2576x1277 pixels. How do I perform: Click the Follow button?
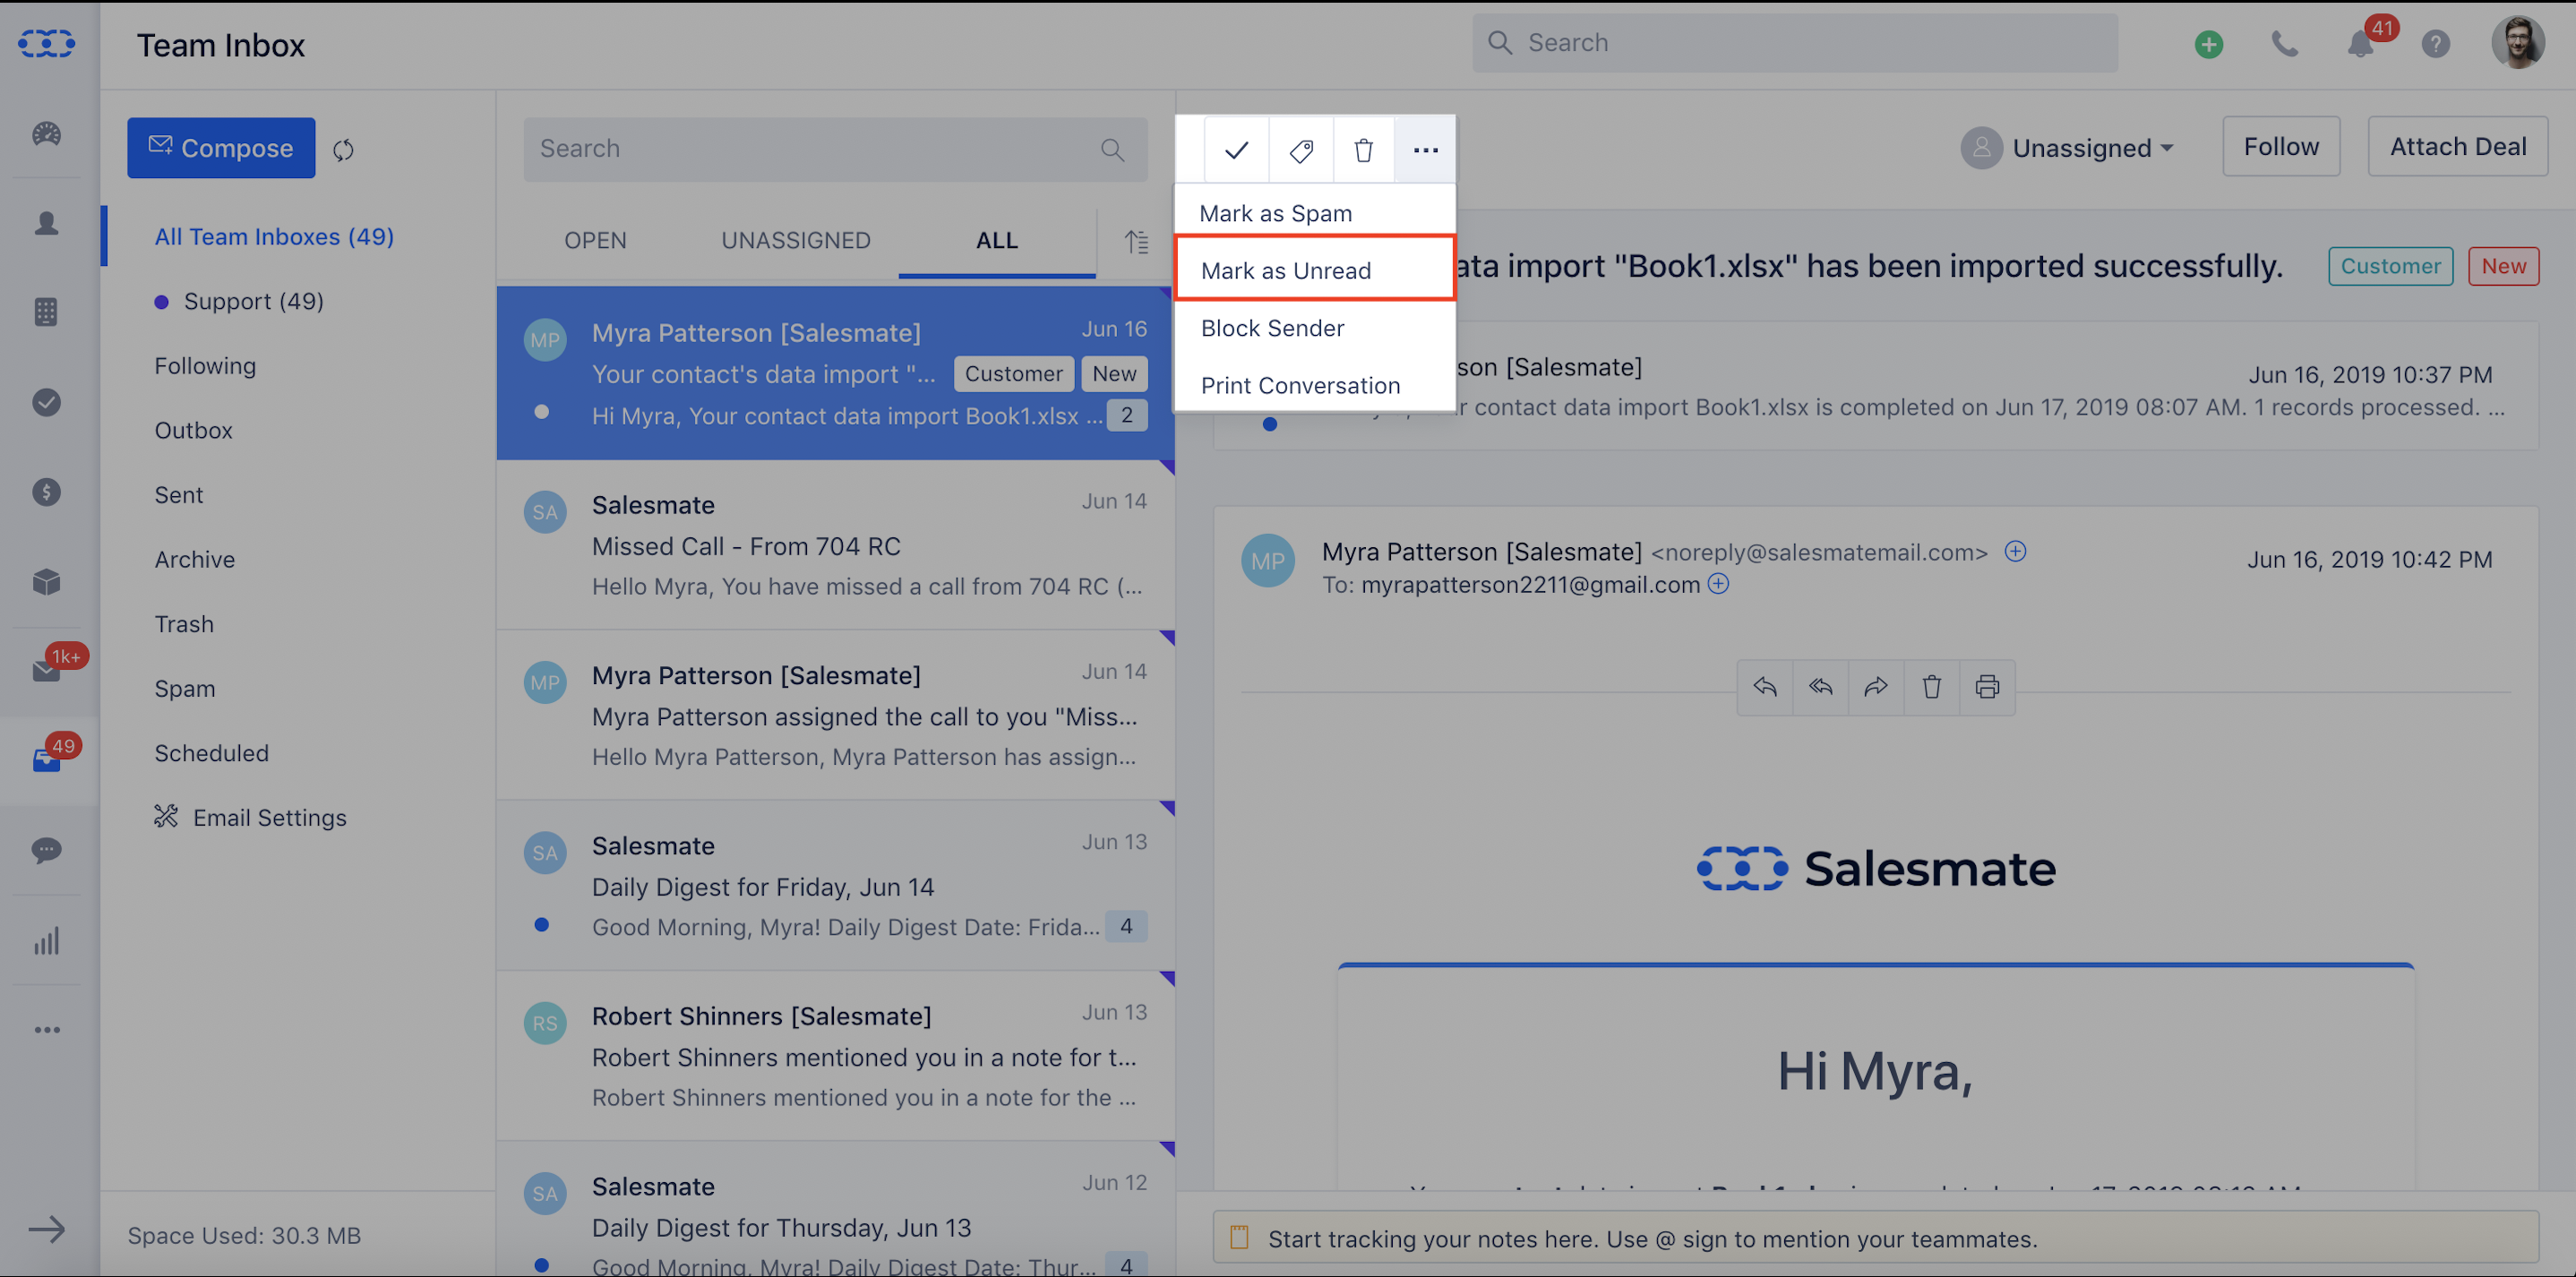click(2281, 147)
